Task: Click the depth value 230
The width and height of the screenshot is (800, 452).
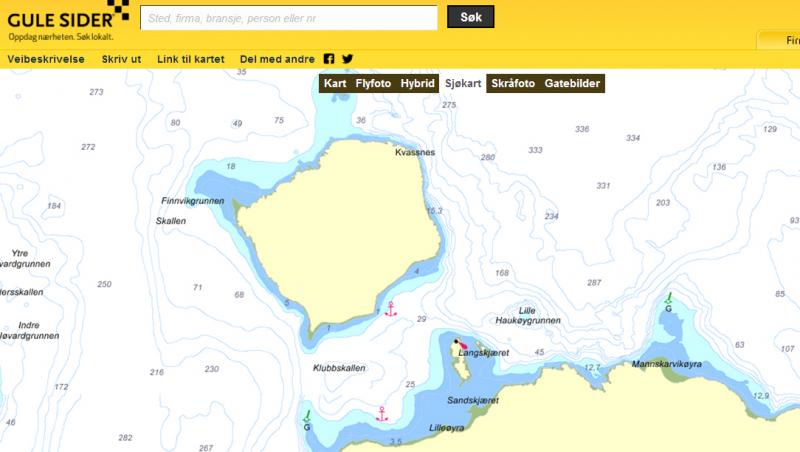Action: tap(212, 369)
